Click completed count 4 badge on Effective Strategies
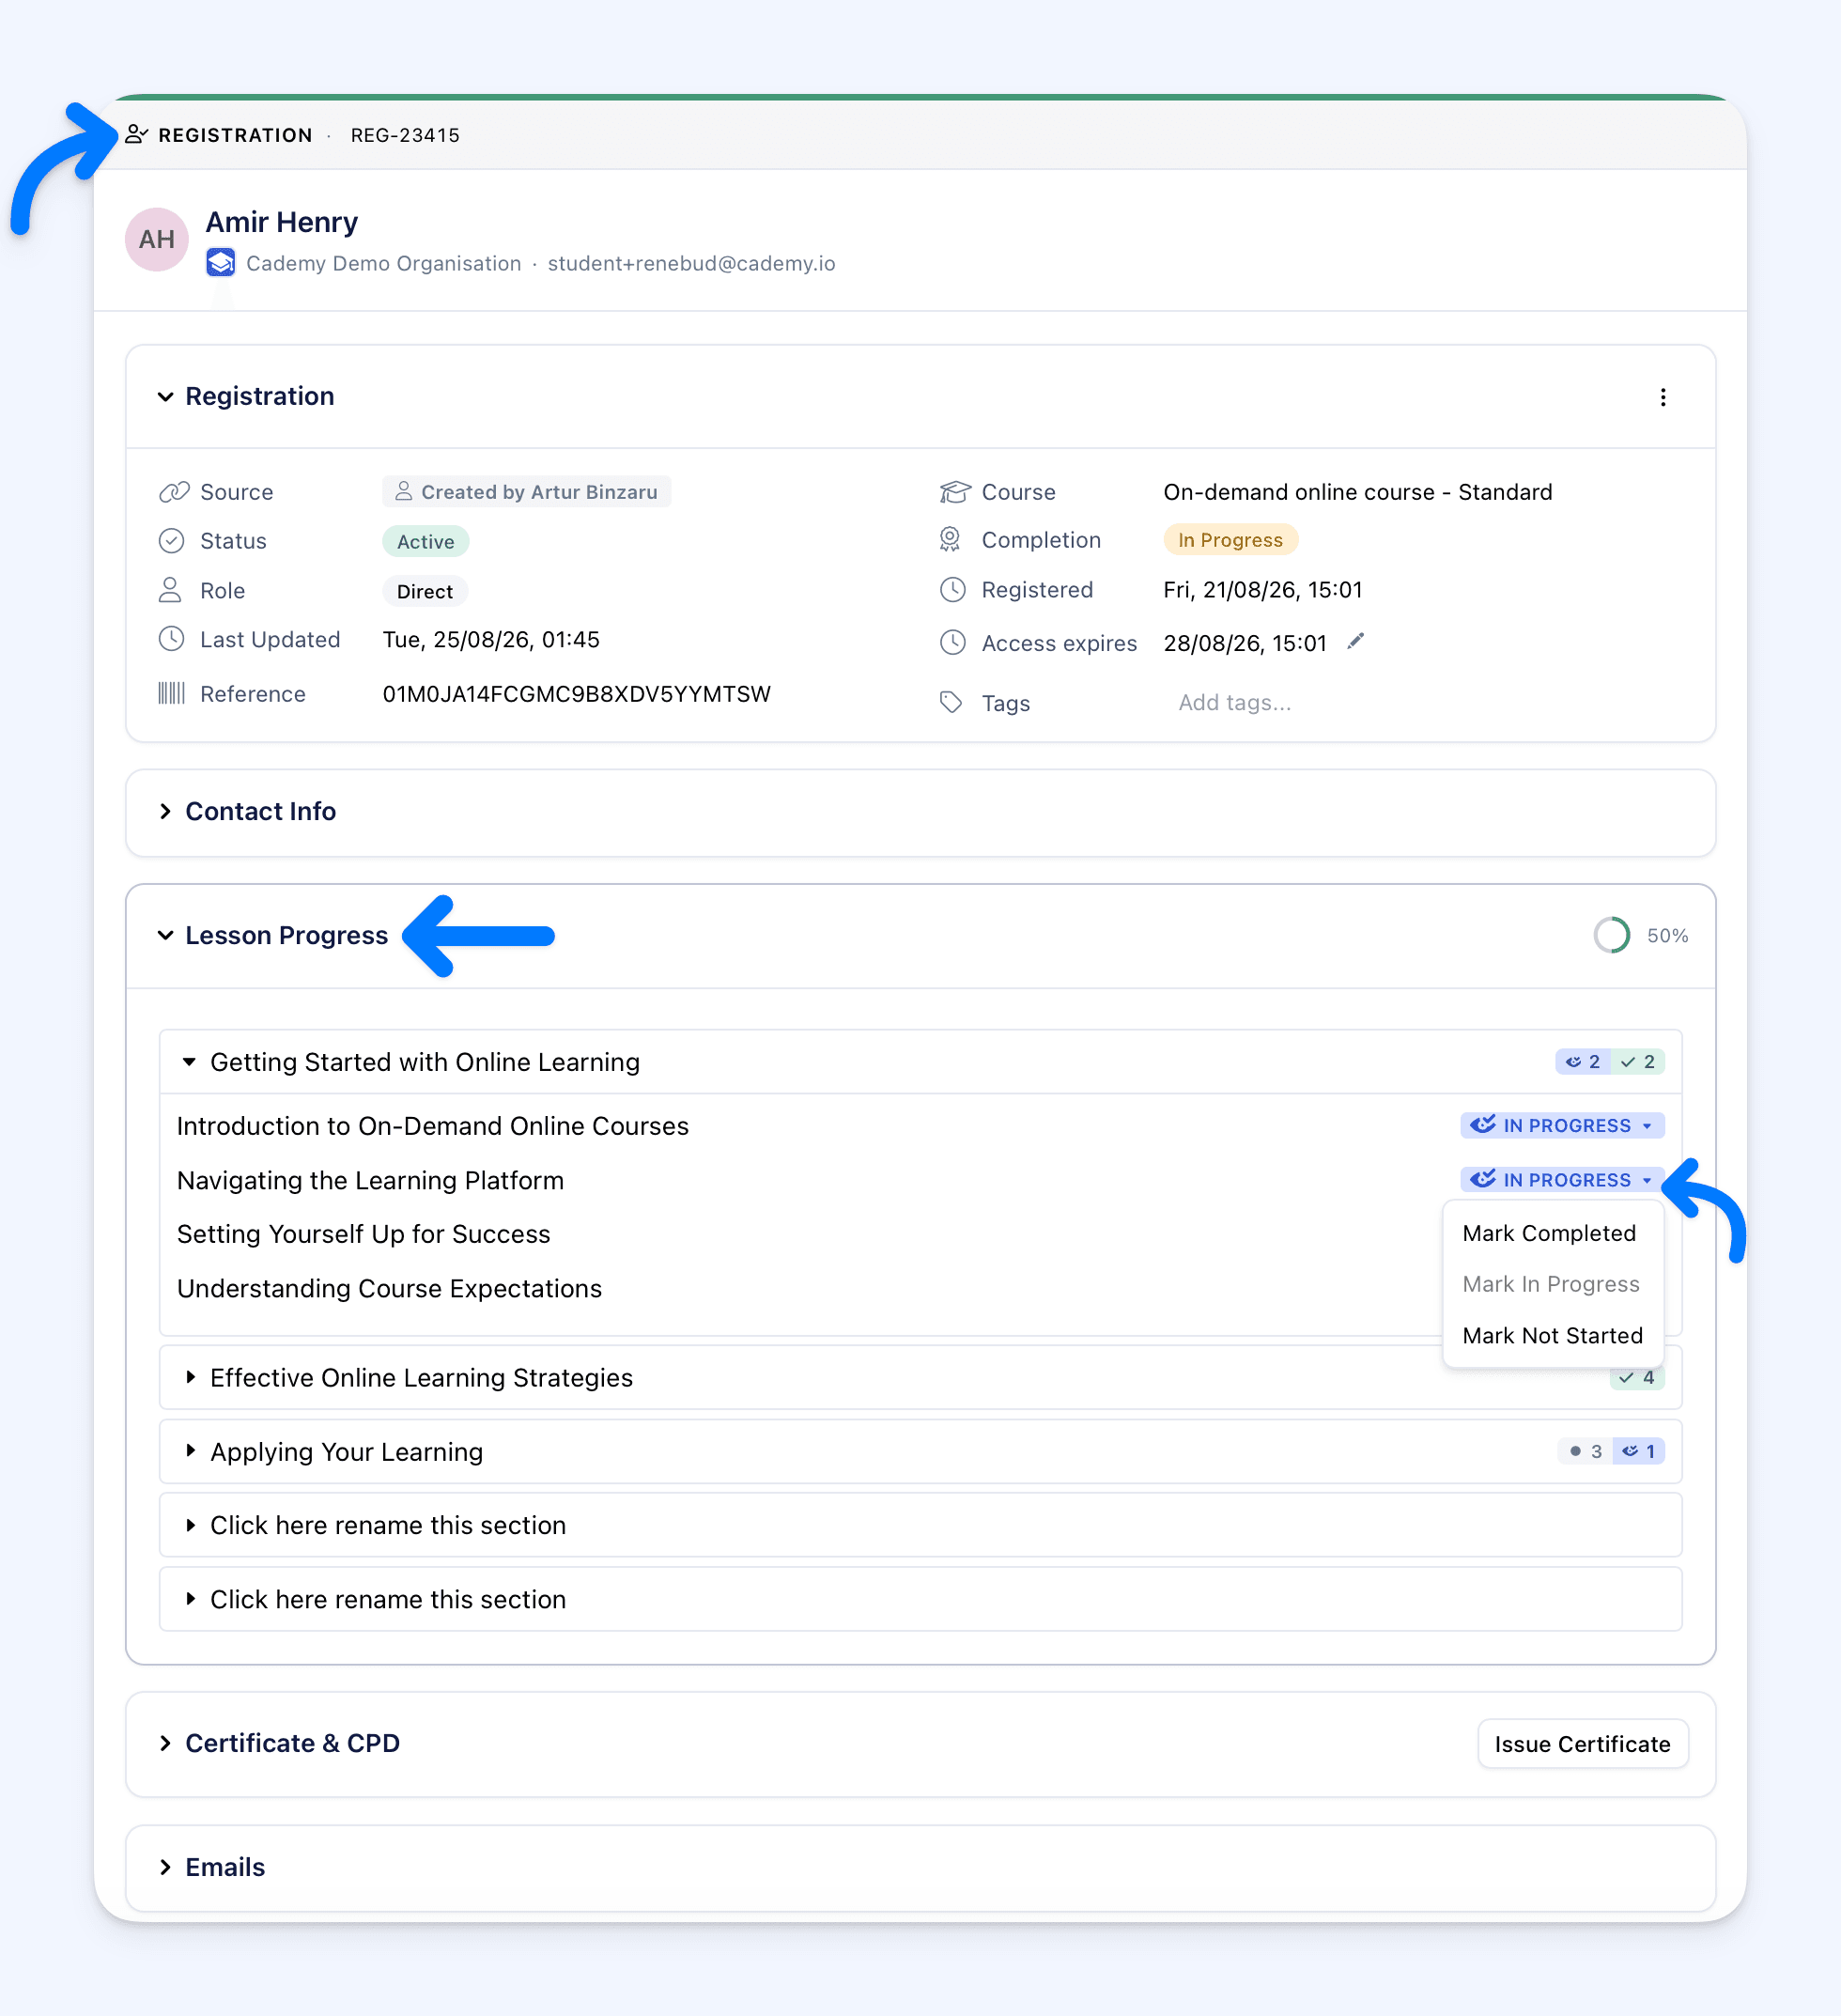This screenshot has width=1841, height=2016. (1637, 1378)
